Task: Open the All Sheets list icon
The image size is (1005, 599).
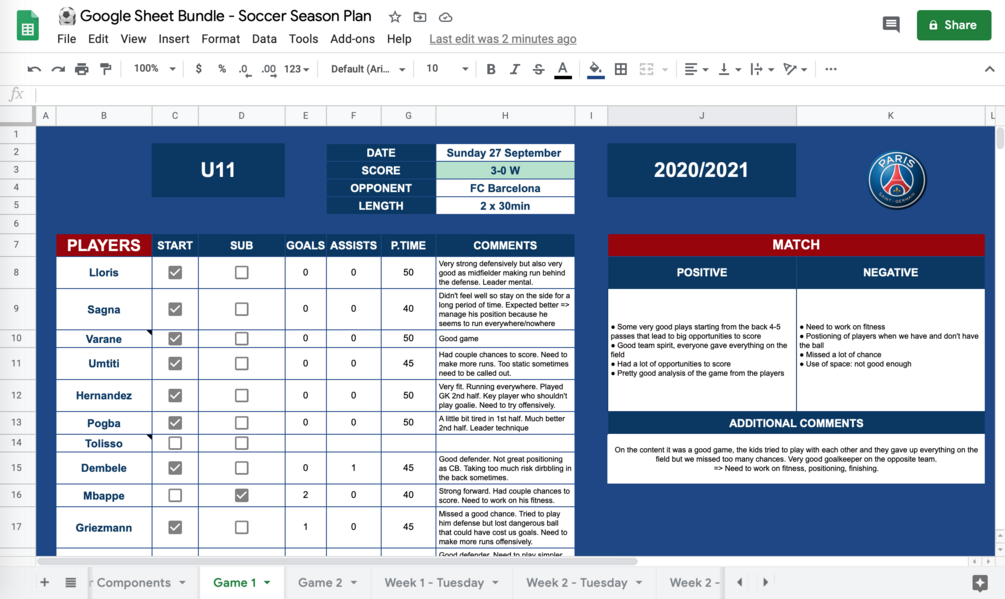Action: [71, 582]
